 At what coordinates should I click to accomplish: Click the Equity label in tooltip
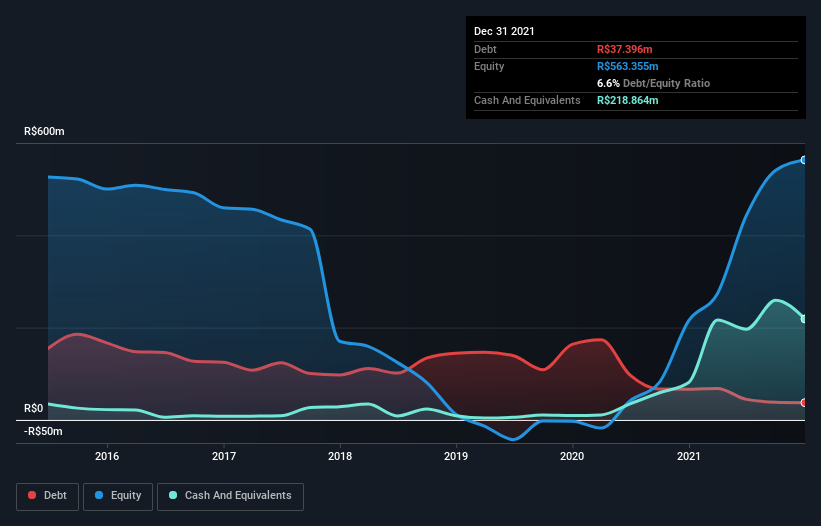(x=489, y=66)
